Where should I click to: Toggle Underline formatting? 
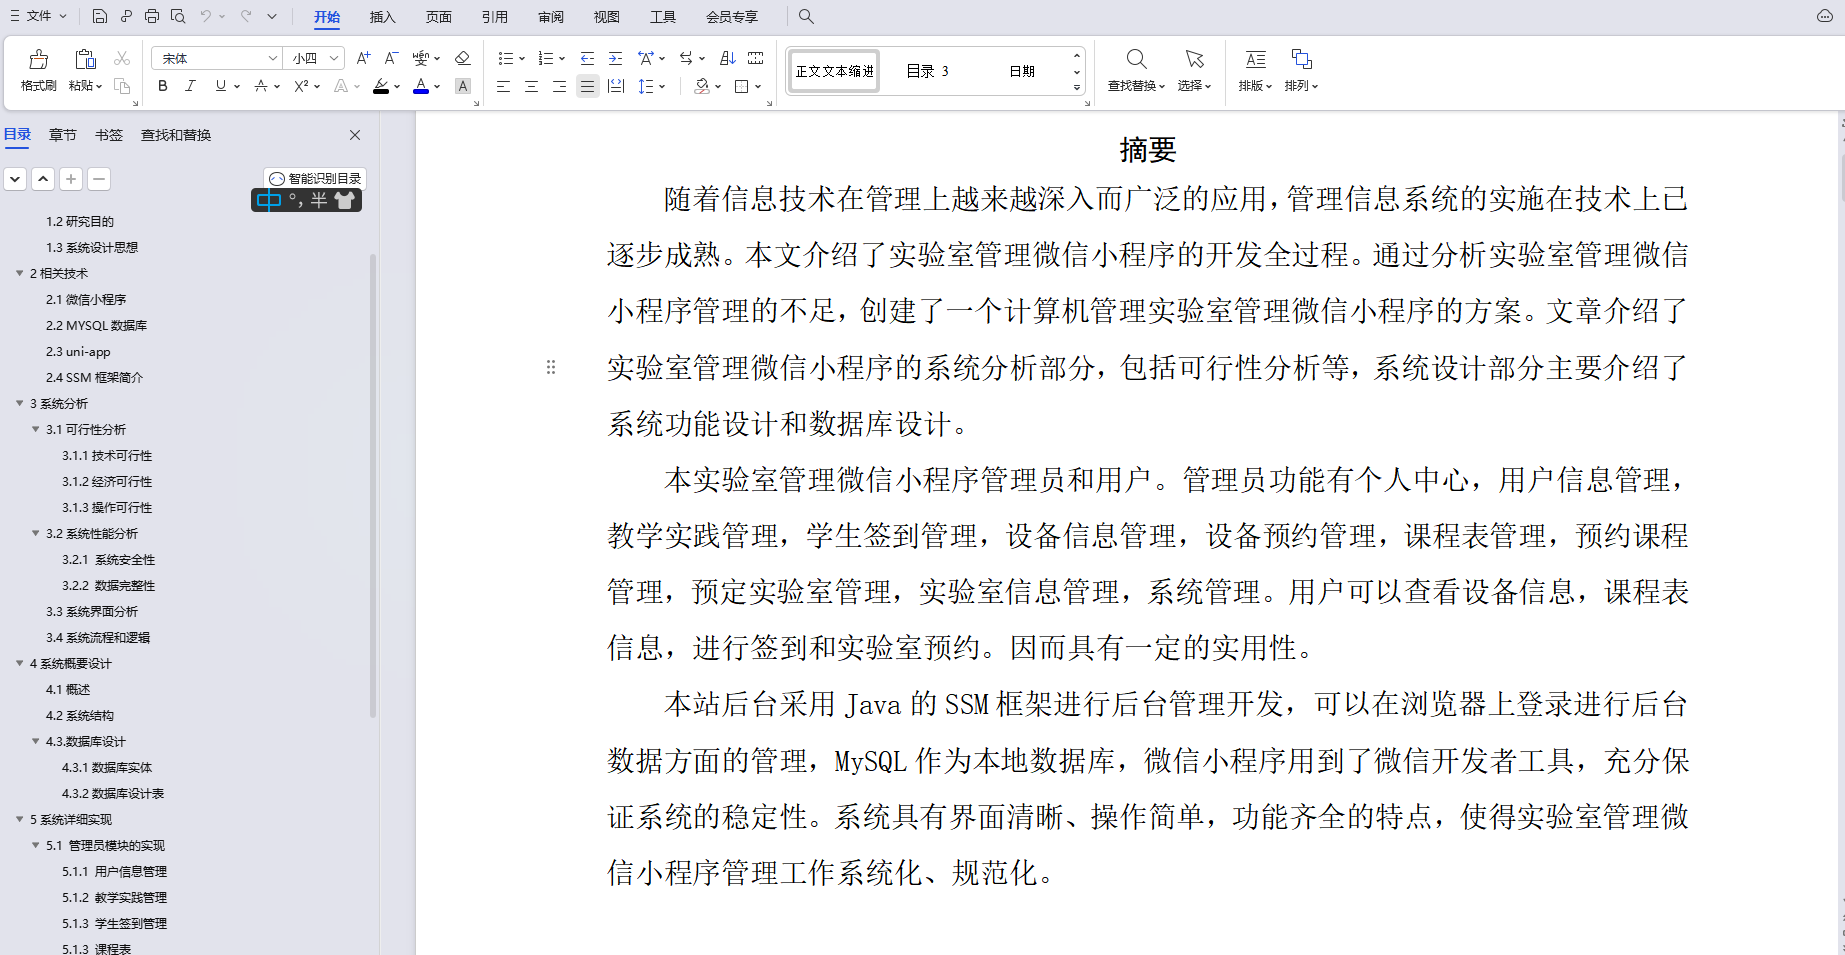221,86
